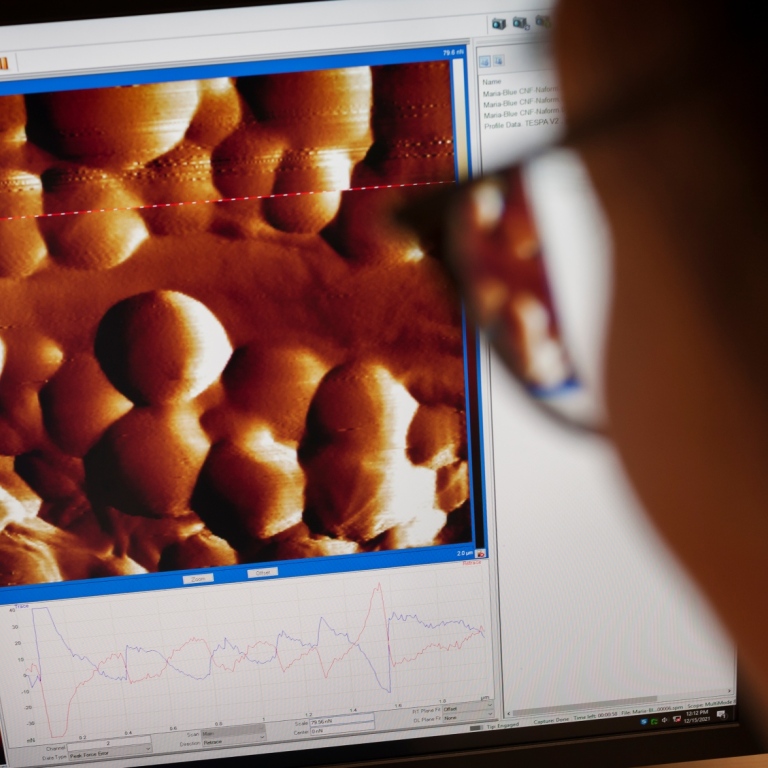Click the Scale field showing 79.56 nN
This screenshot has width=768, height=768.
[342, 721]
